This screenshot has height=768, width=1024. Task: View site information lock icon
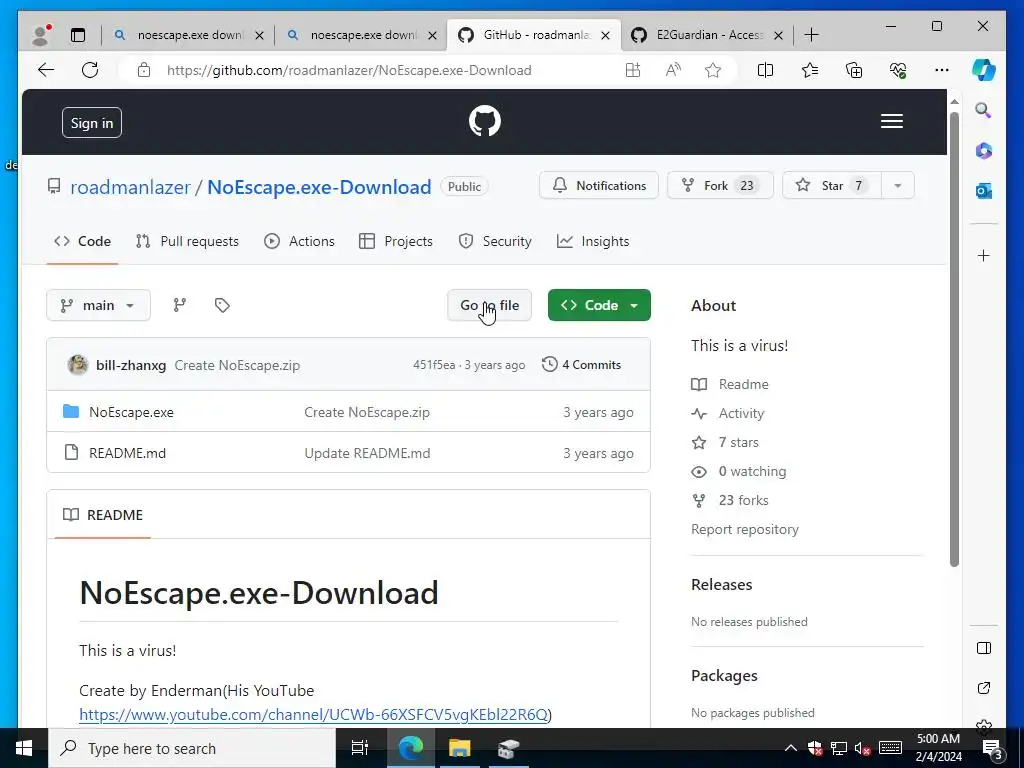(x=144, y=70)
